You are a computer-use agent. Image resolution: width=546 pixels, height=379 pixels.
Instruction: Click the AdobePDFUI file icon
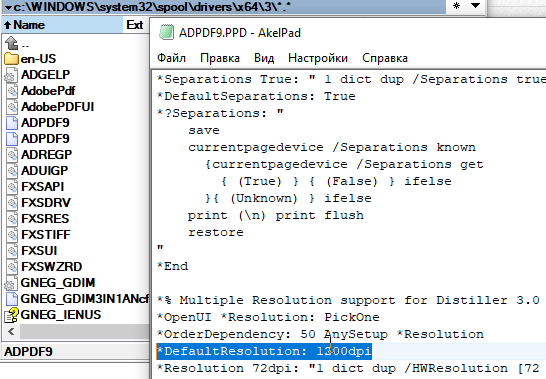(11, 107)
